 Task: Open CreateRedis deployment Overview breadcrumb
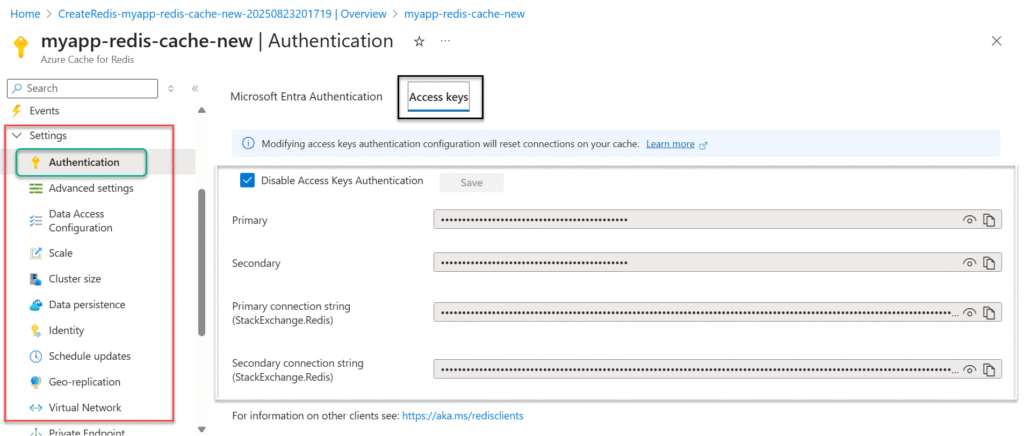point(222,13)
